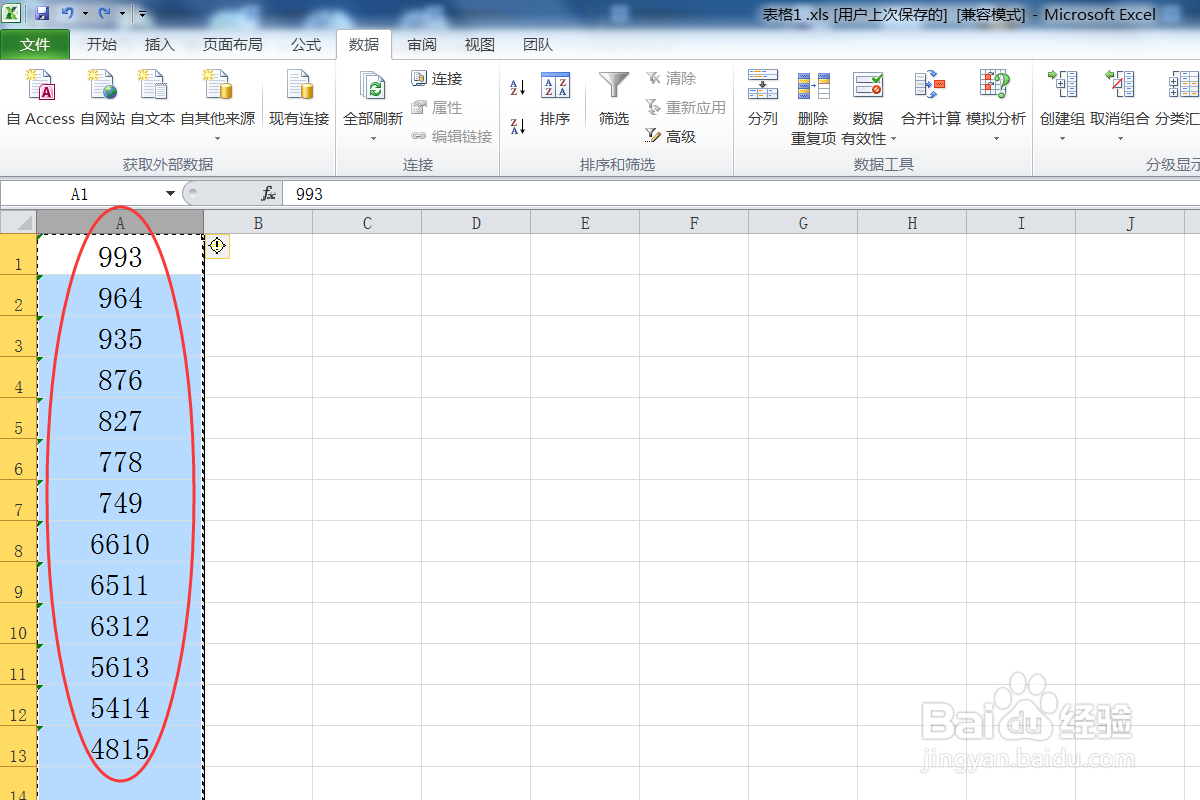The height and width of the screenshot is (800, 1200).
Task: Open the Page Layout tab
Action: (x=232, y=45)
